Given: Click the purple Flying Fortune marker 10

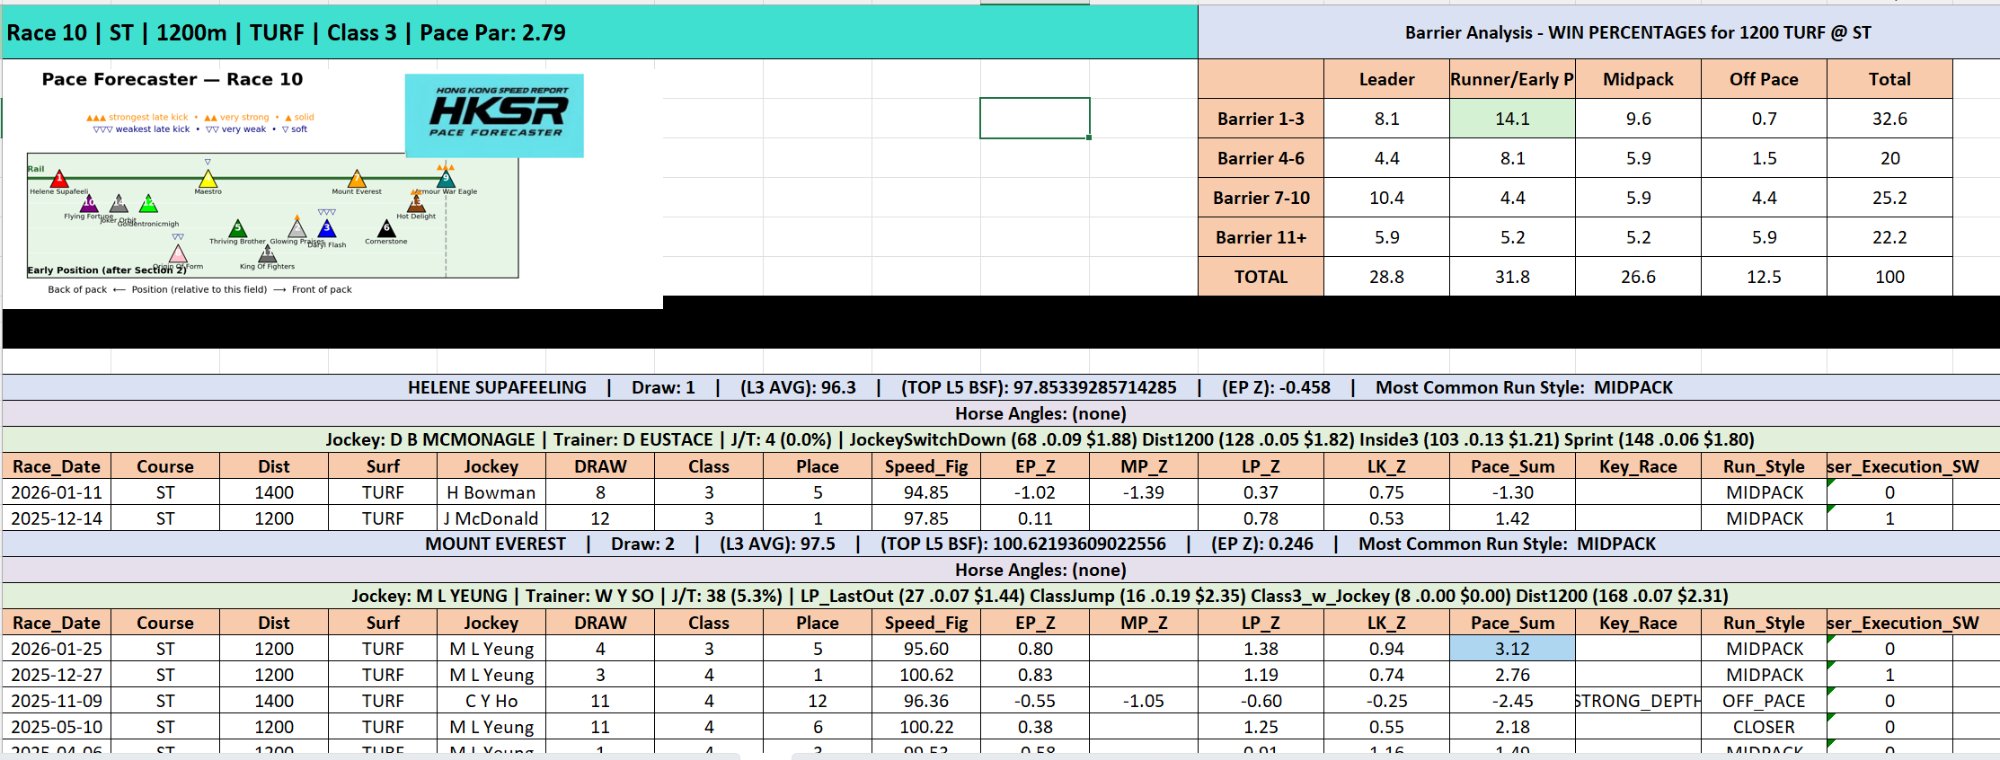Looking at the screenshot, I should click(x=89, y=203).
